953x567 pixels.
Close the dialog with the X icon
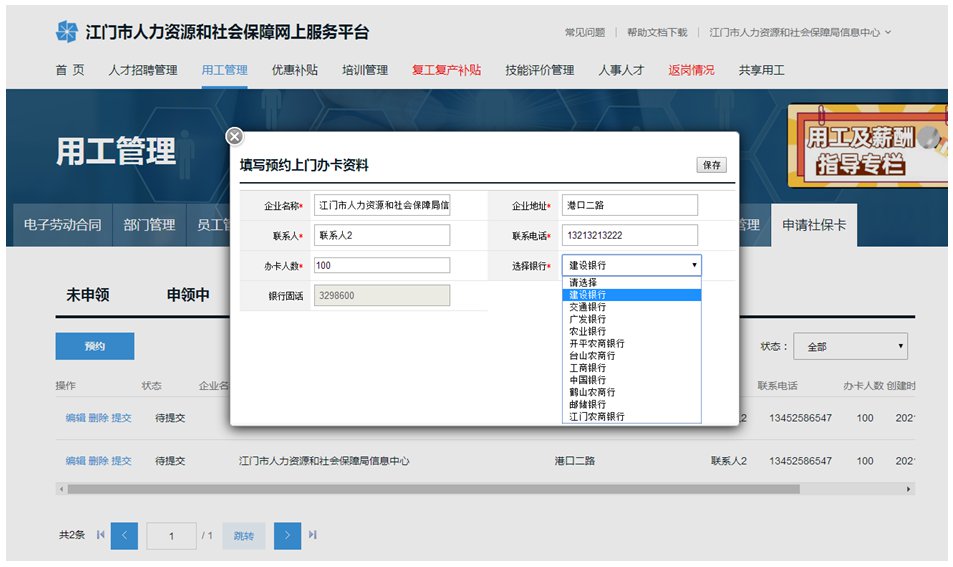[234, 137]
